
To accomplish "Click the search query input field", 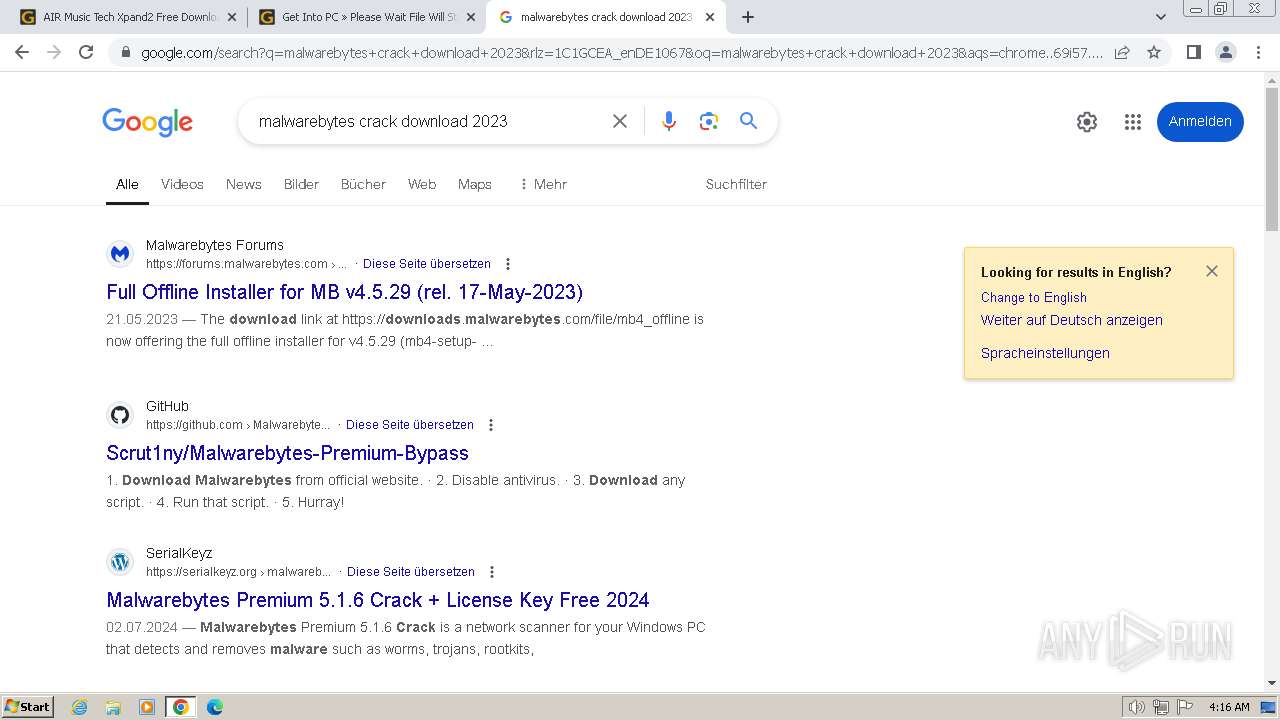I will pos(426,121).
